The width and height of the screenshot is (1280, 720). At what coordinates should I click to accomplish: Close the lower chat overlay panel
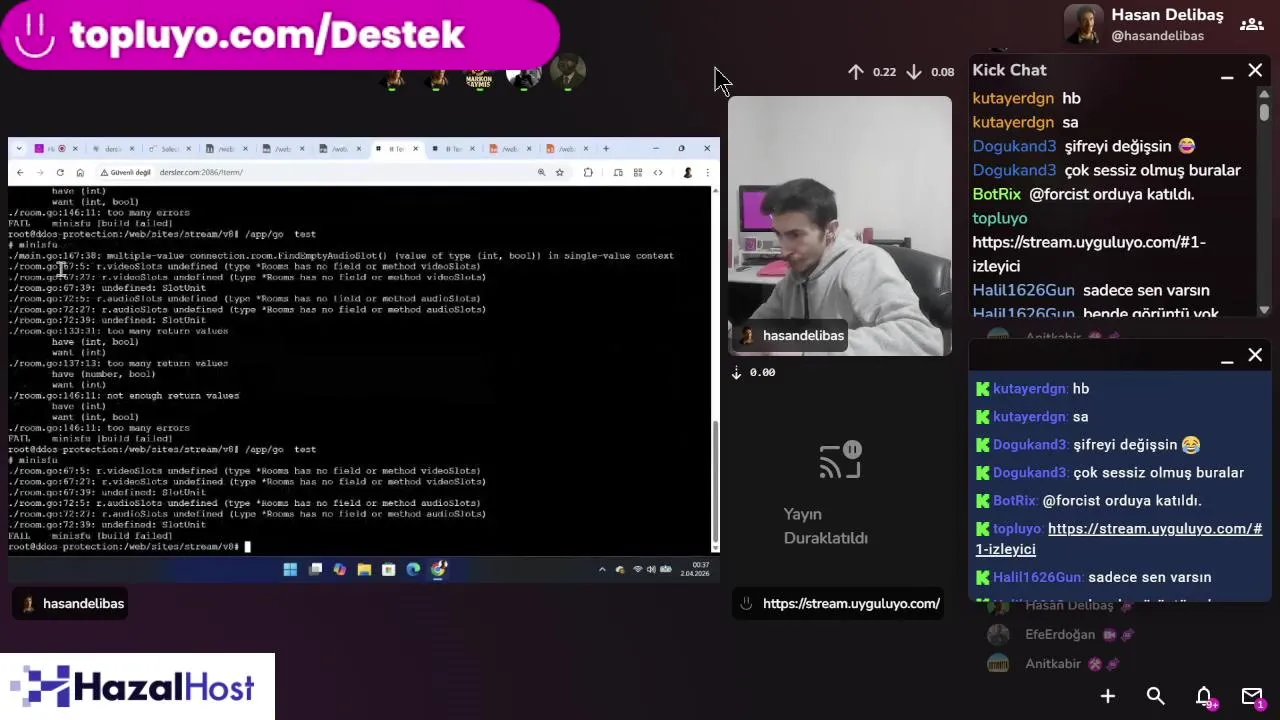coord(1255,355)
